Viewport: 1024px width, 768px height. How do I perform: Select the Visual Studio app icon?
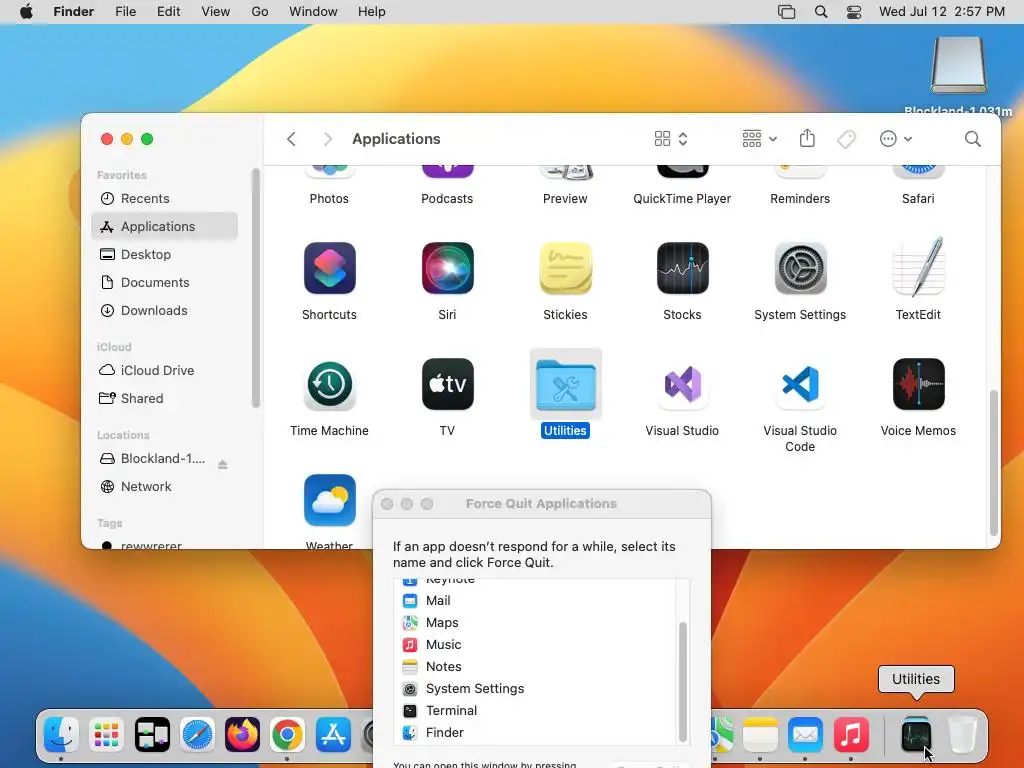[x=682, y=385]
